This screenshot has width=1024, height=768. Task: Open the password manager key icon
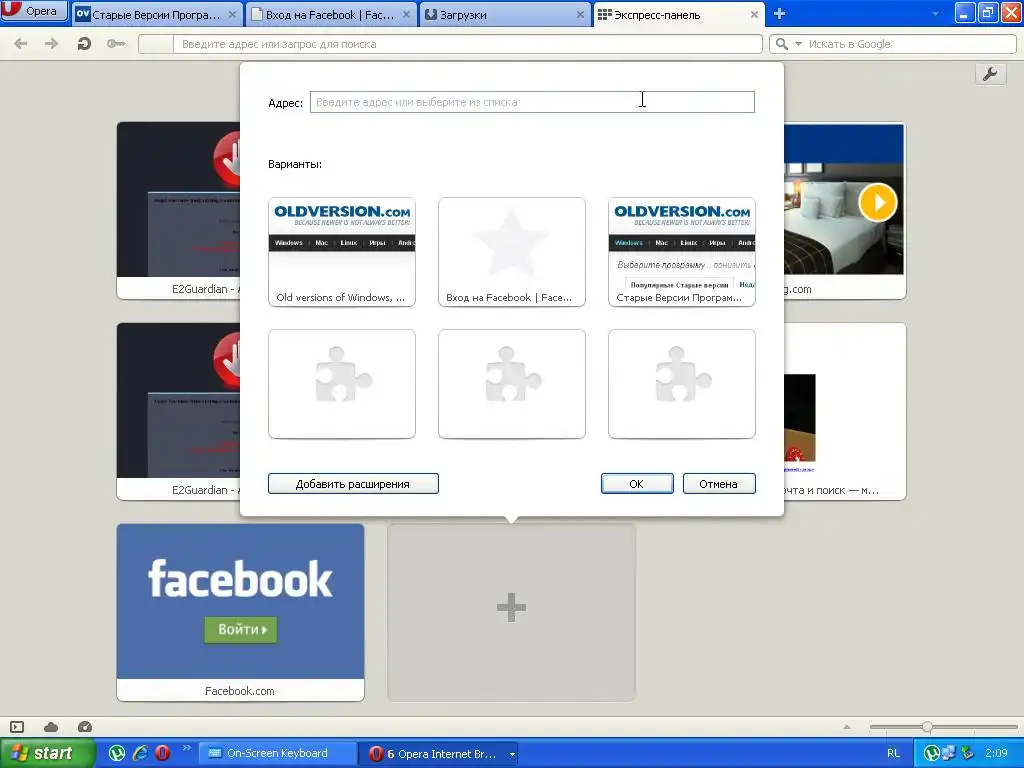pos(116,44)
